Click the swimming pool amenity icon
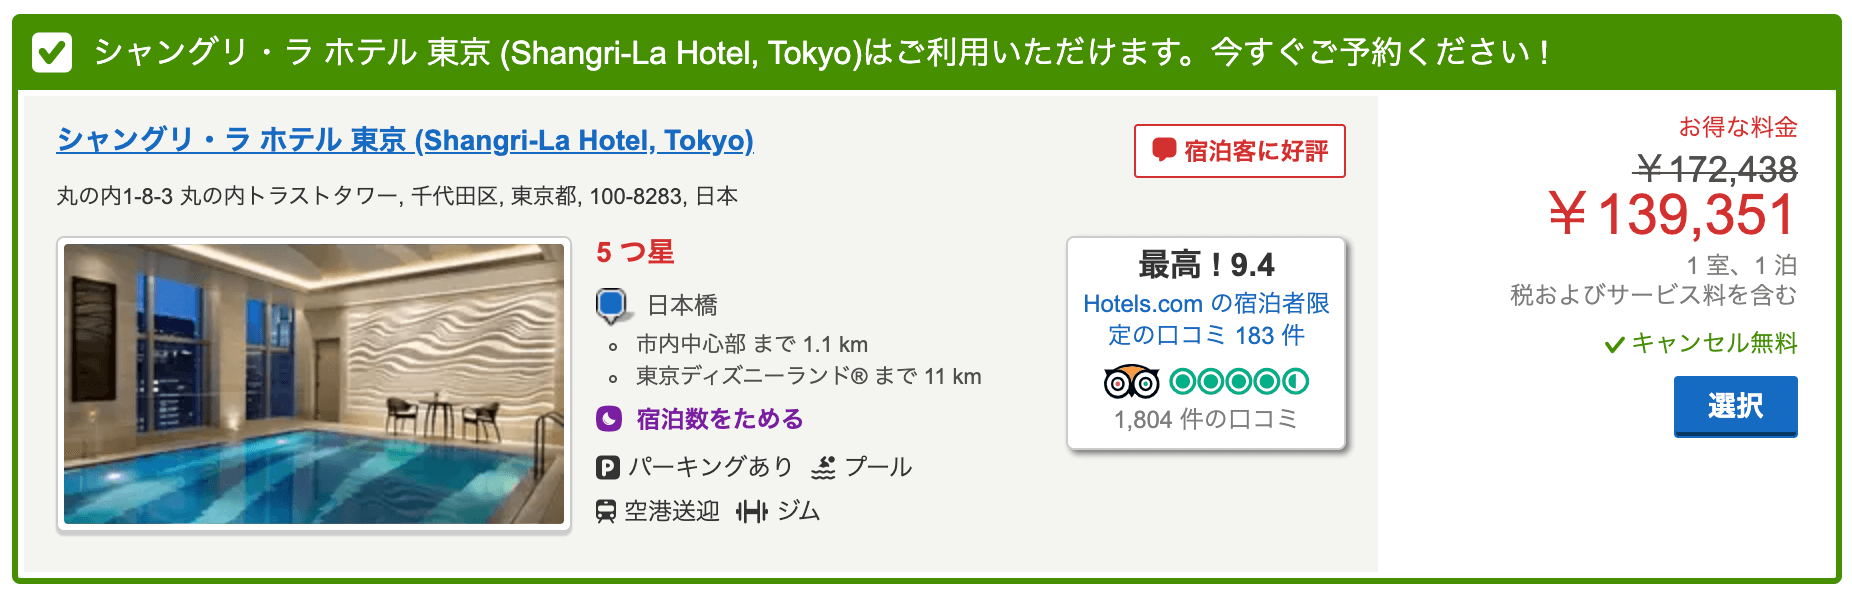1852x598 pixels. tap(823, 467)
